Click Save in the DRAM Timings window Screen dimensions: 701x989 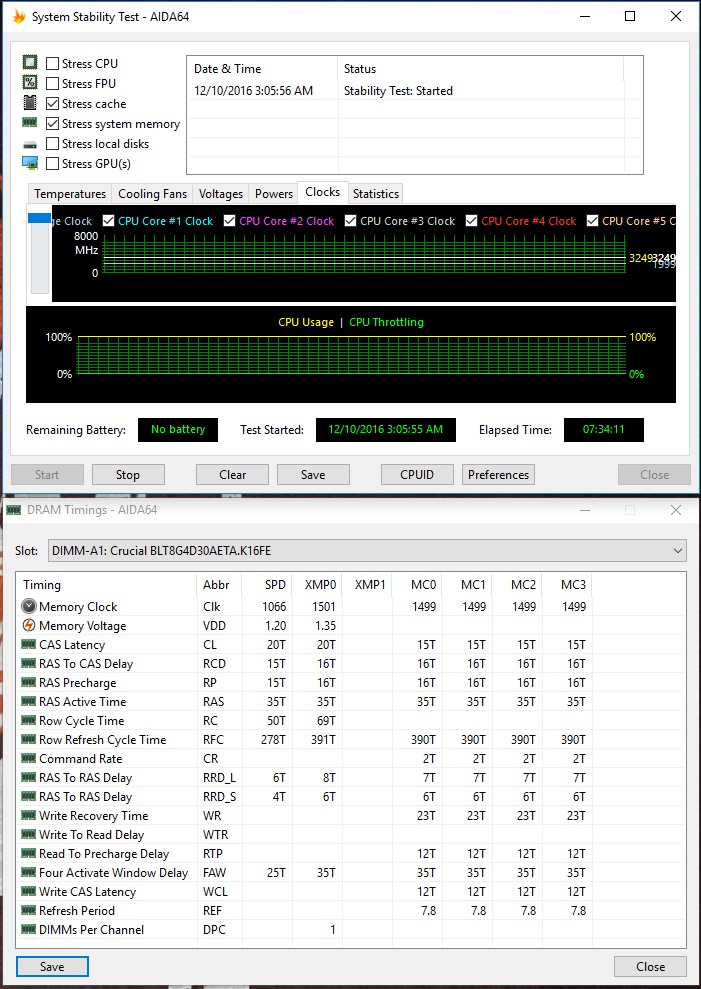52,966
